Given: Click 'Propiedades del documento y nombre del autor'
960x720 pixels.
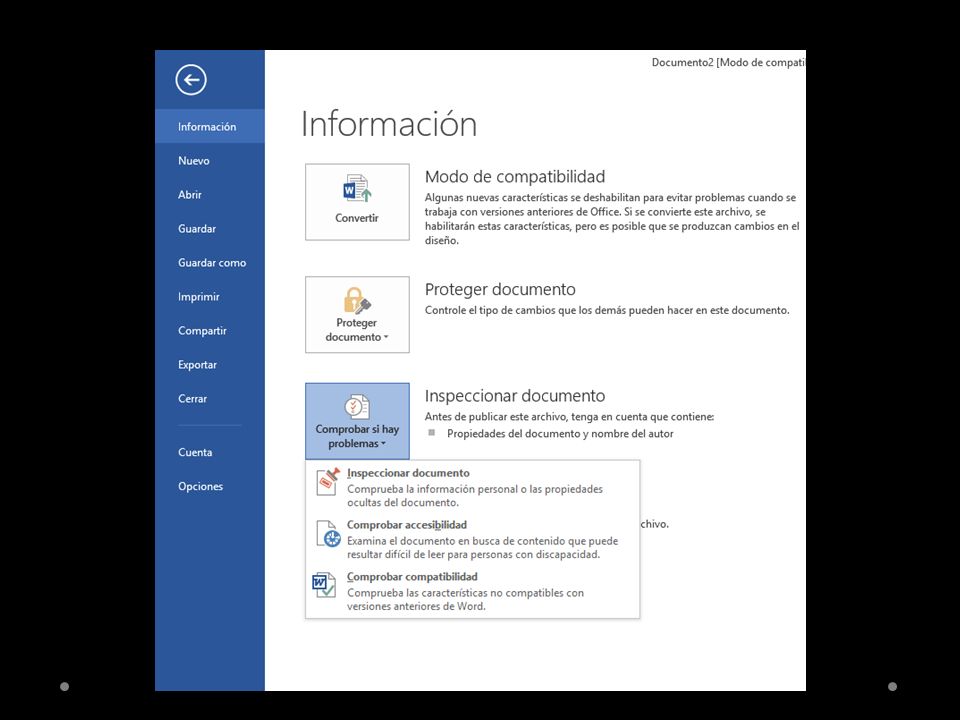Looking at the screenshot, I should click(x=560, y=434).
